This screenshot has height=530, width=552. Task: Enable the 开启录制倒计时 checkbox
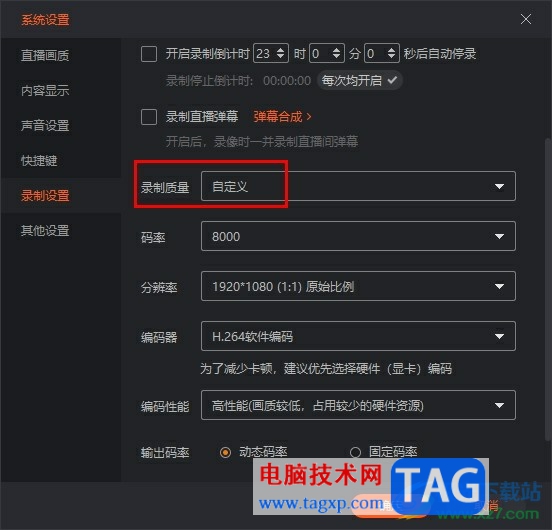149,54
